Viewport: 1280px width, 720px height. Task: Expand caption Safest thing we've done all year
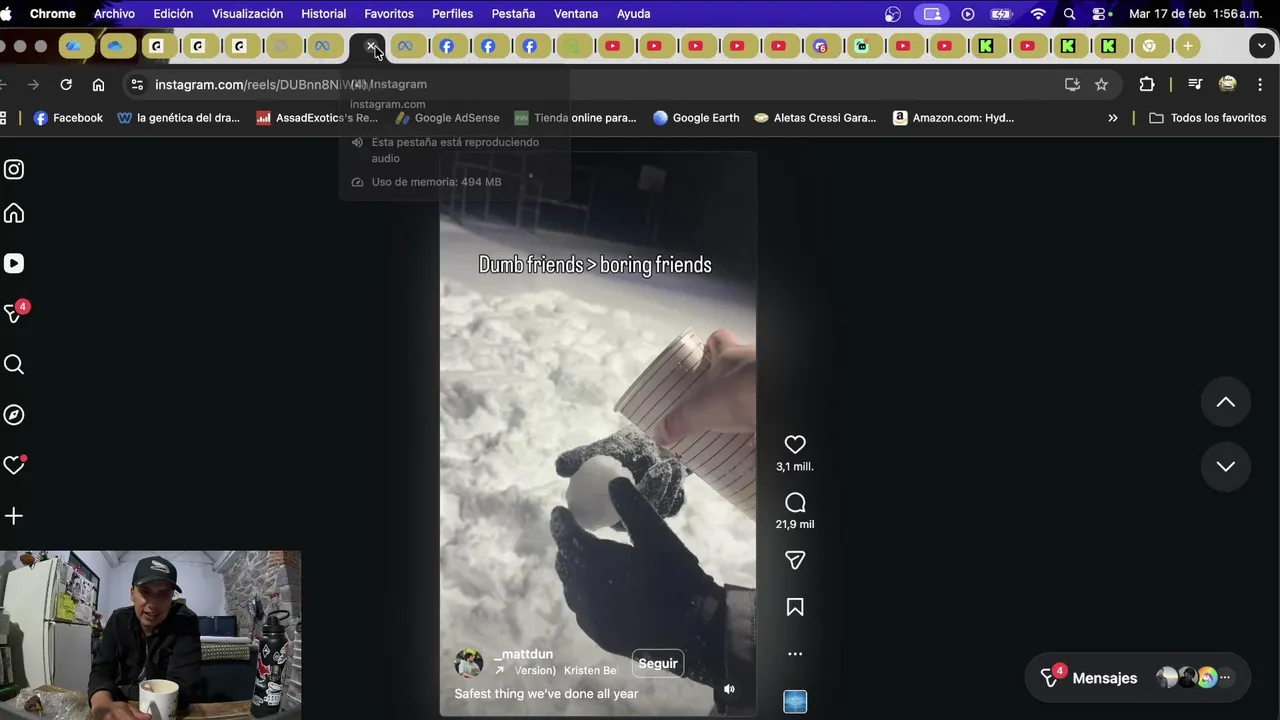(x=546, y=693)
